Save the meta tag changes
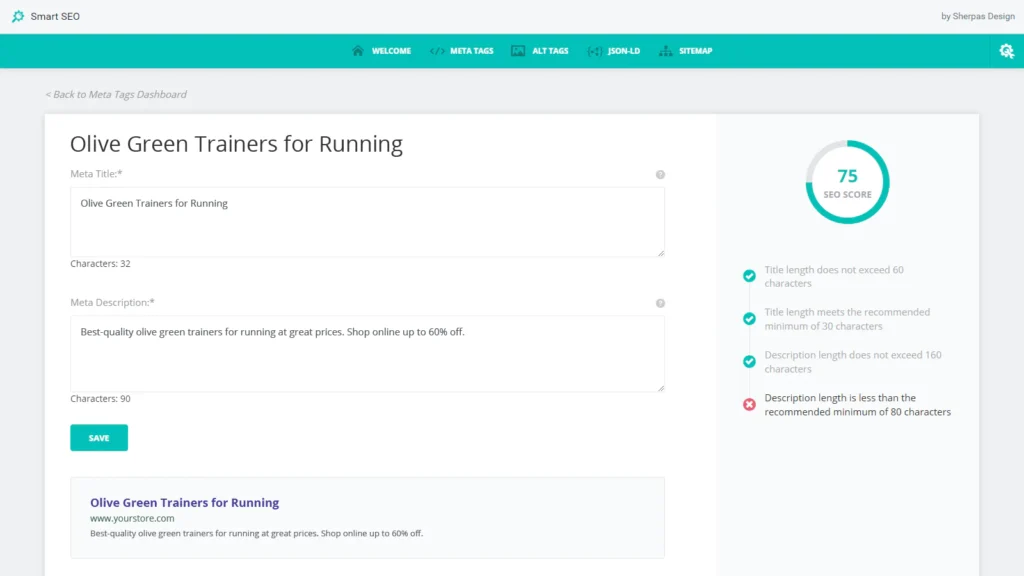Image resolution: width=1024 pixels, height=576 pixels. [99, 438]
